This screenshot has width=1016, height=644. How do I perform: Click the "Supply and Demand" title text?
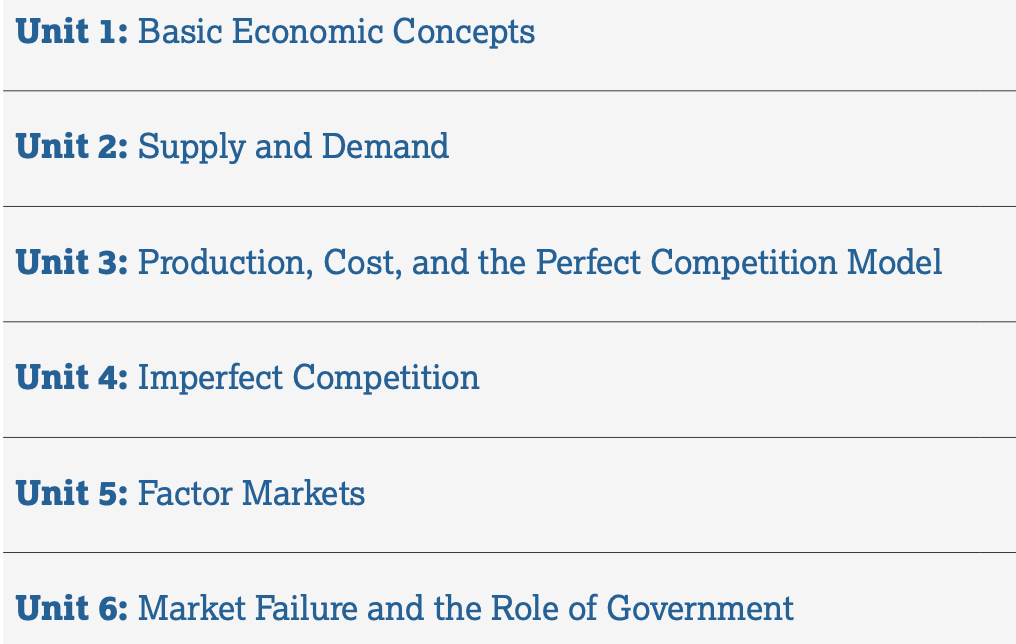[x=294, y=147]
